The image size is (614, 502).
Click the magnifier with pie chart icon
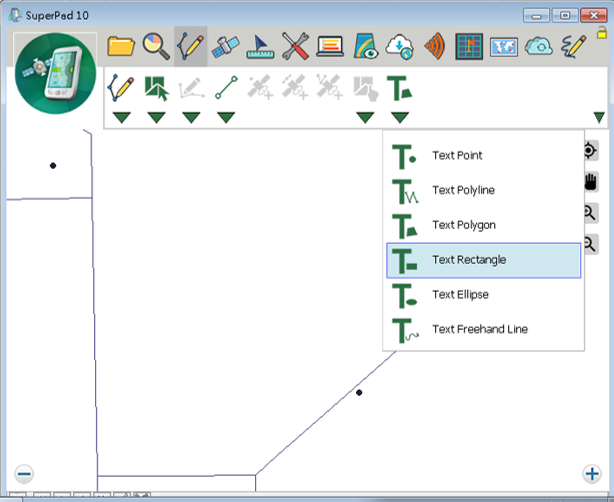[156, 46]
